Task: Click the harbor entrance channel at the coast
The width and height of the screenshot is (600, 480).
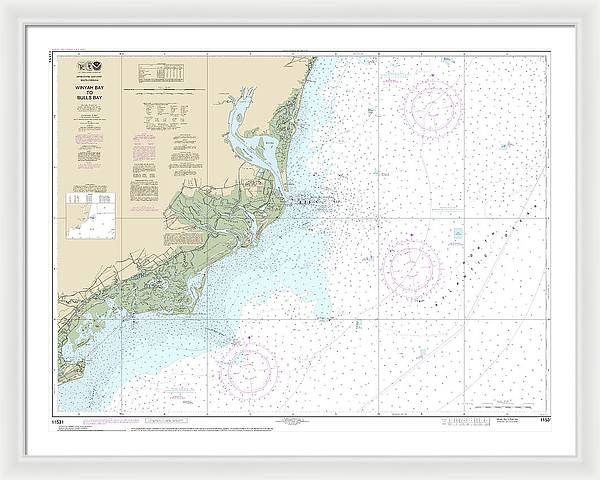Action: pos(300,200)
